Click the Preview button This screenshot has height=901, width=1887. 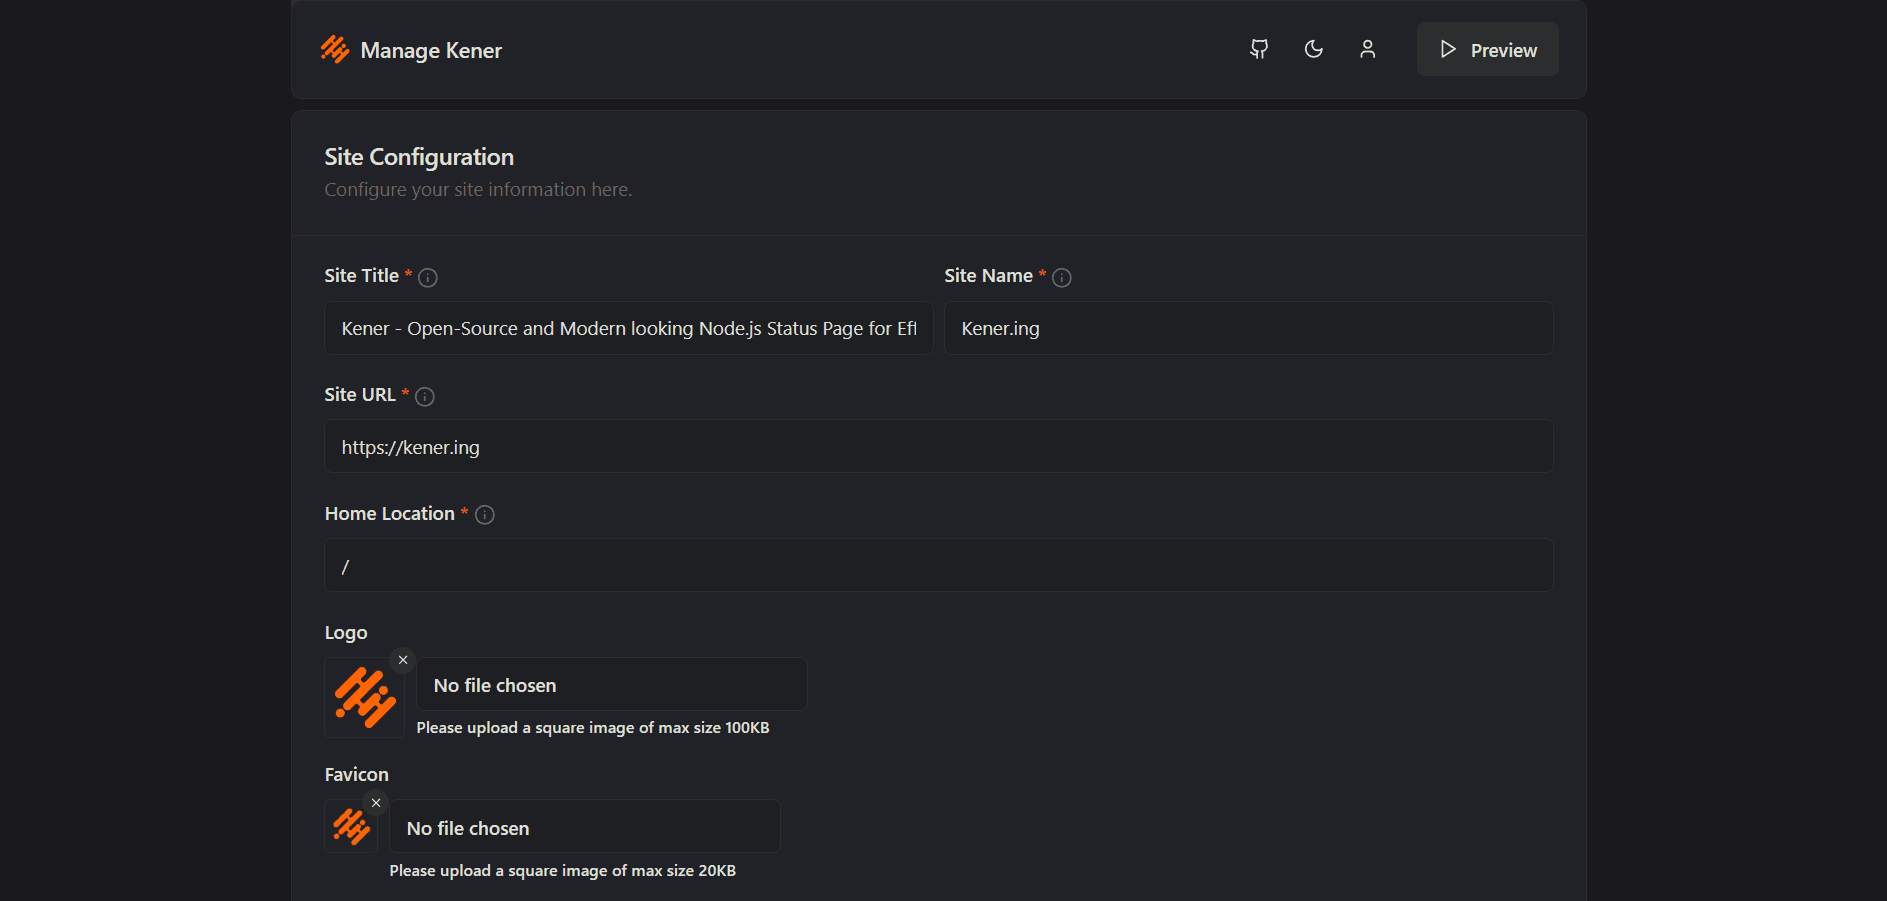(x=1487, y=48)
